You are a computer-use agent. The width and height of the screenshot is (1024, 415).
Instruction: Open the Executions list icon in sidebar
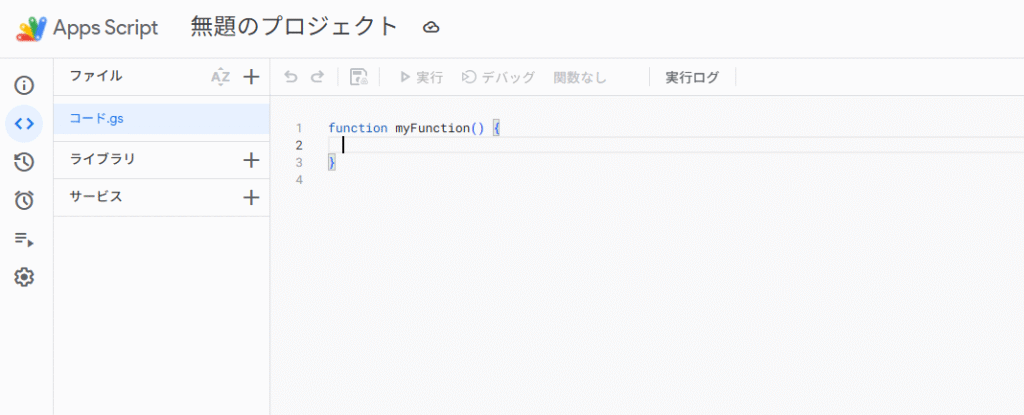tap(24, 239)
